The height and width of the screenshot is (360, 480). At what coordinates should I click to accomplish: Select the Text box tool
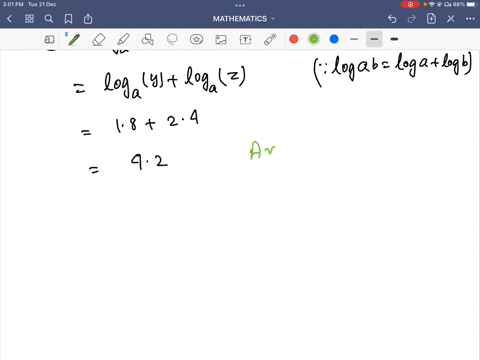(245, 40)
